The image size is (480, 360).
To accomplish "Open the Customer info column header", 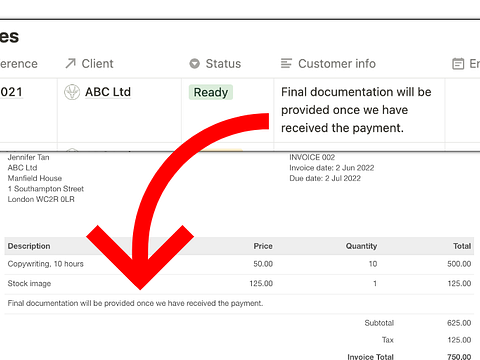I will click(x=328, y=63).
